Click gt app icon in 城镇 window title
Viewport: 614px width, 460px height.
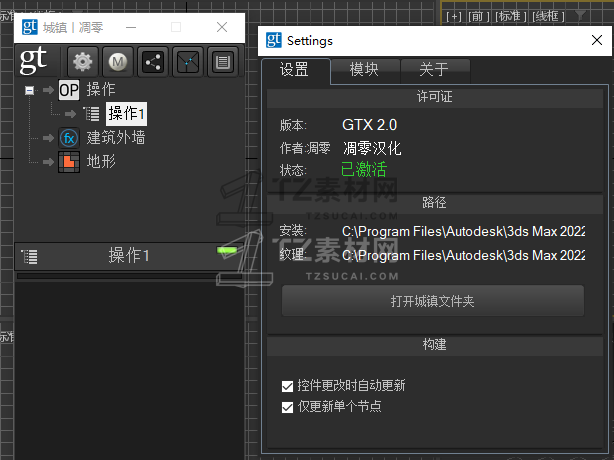point(30,27)
